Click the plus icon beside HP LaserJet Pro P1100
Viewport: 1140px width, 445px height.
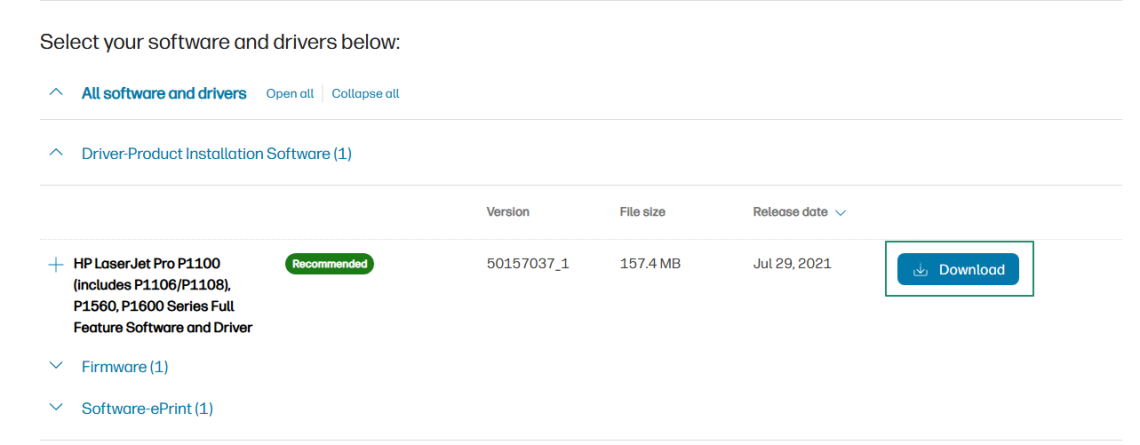pos(55,265)
